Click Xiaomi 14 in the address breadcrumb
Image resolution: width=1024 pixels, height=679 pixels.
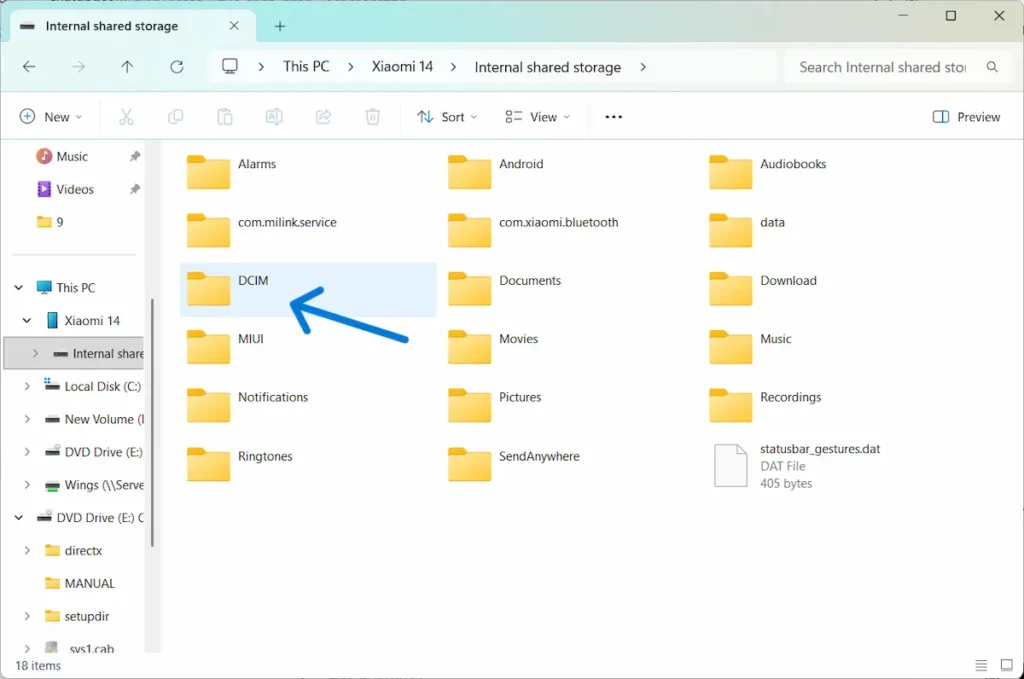click(402, 67)
